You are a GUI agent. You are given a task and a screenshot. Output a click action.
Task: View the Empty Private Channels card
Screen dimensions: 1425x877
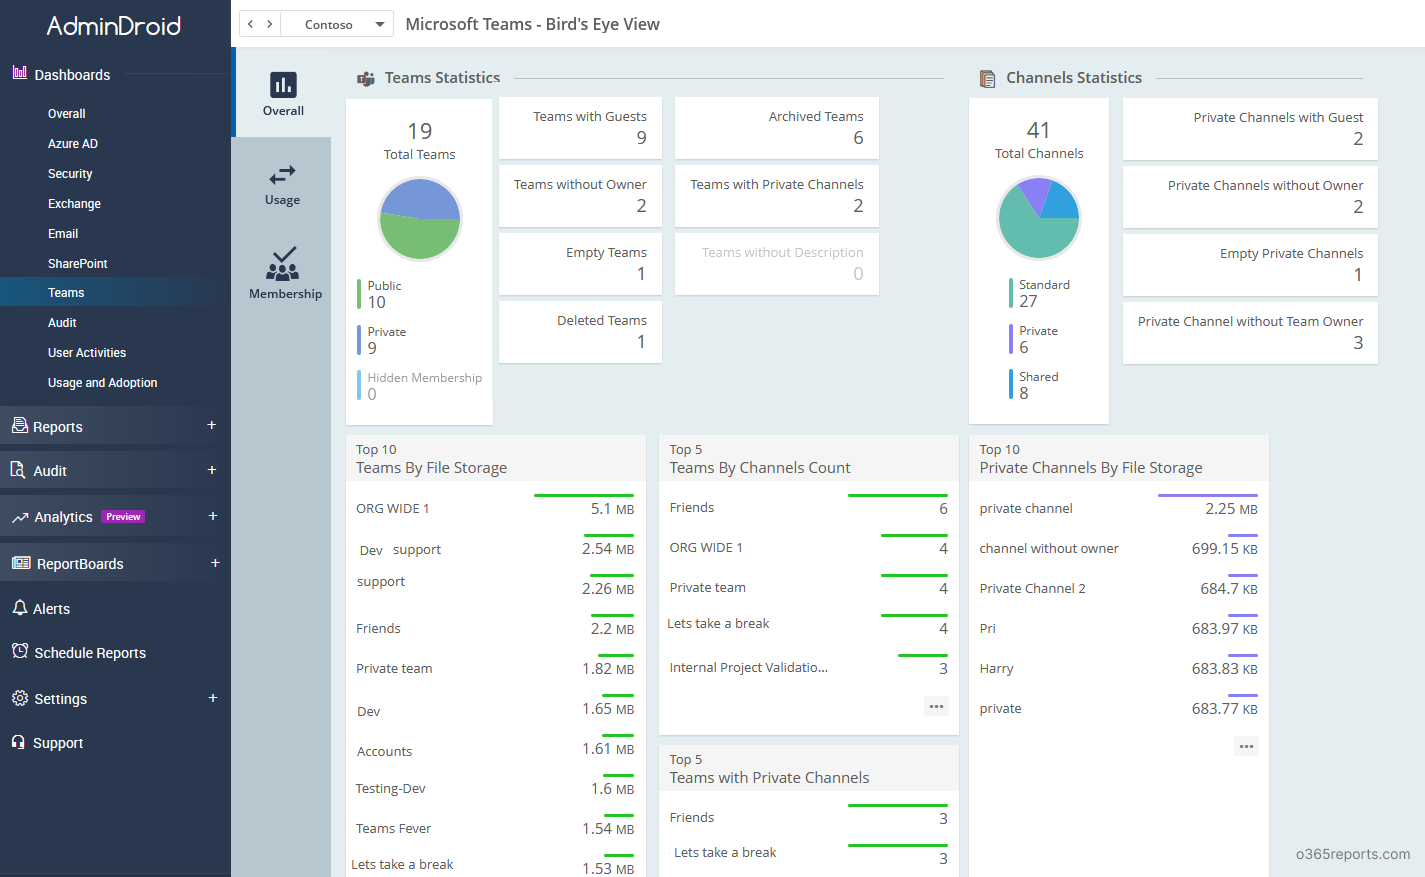(x=1249, y=263)
